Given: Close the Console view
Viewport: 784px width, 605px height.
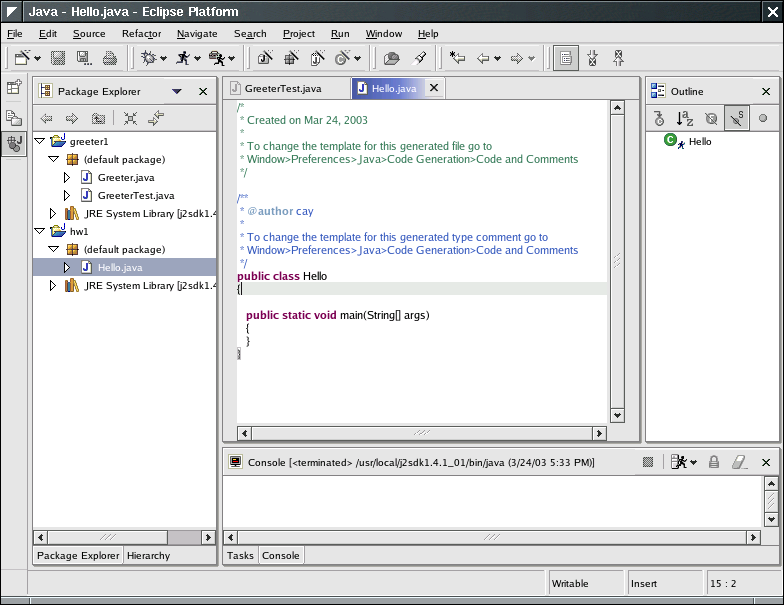Looking at the screenshot, I should click(x=766, y=462).
